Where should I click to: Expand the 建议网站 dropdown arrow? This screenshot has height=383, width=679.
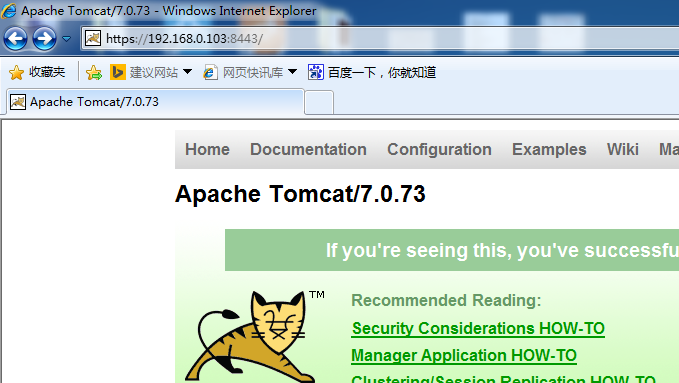click(x=188, y=71)
